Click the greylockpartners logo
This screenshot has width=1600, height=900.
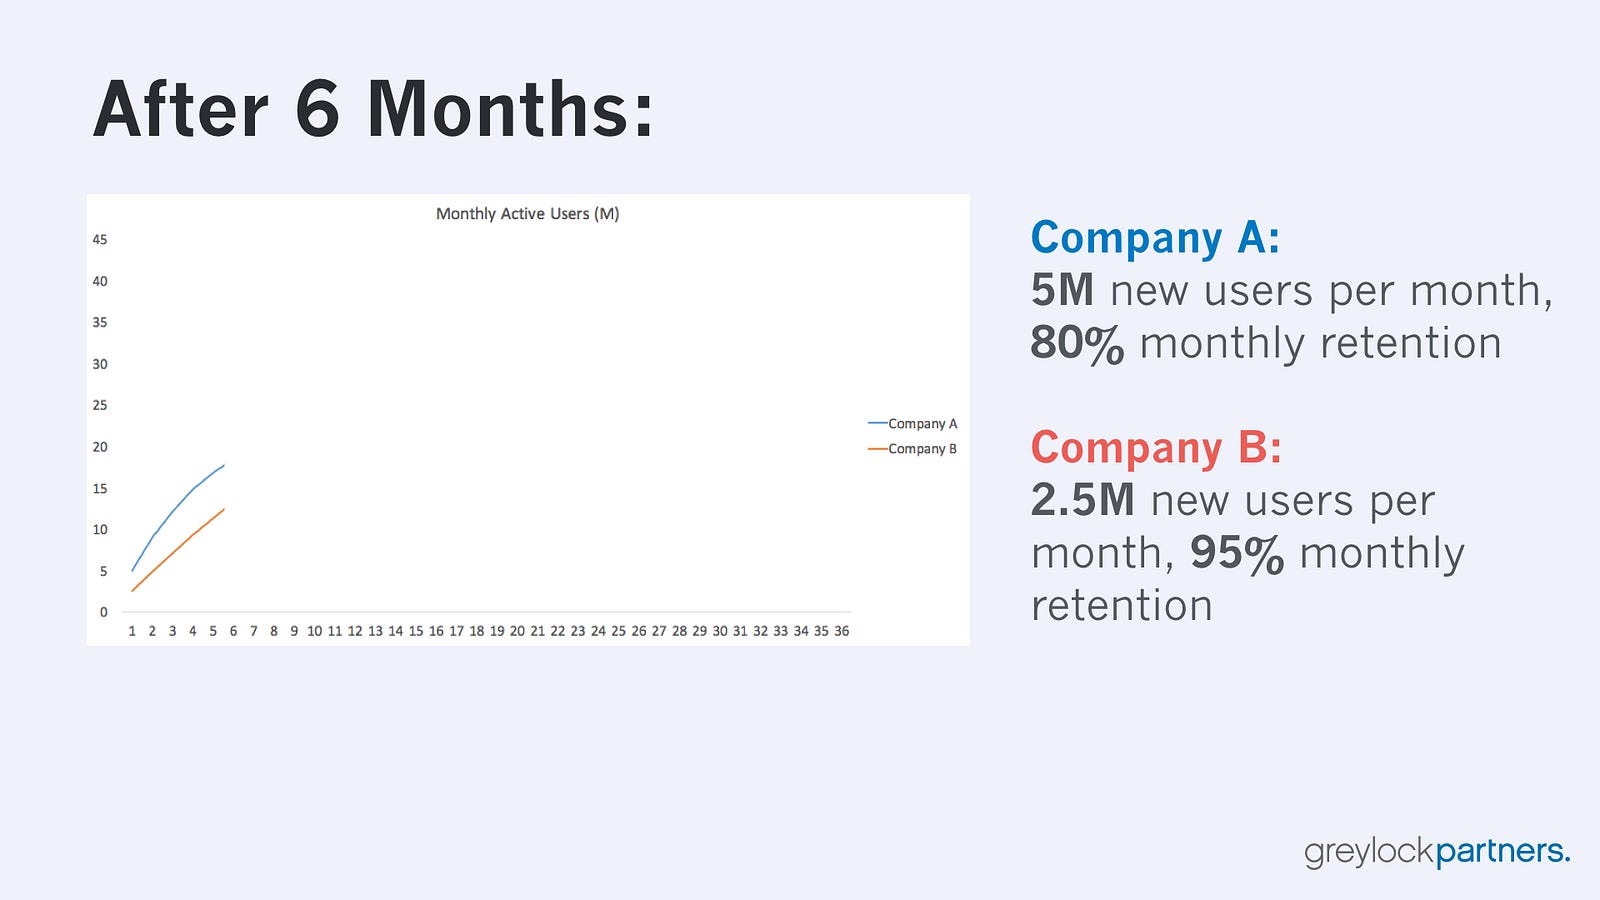(1437, 852)
